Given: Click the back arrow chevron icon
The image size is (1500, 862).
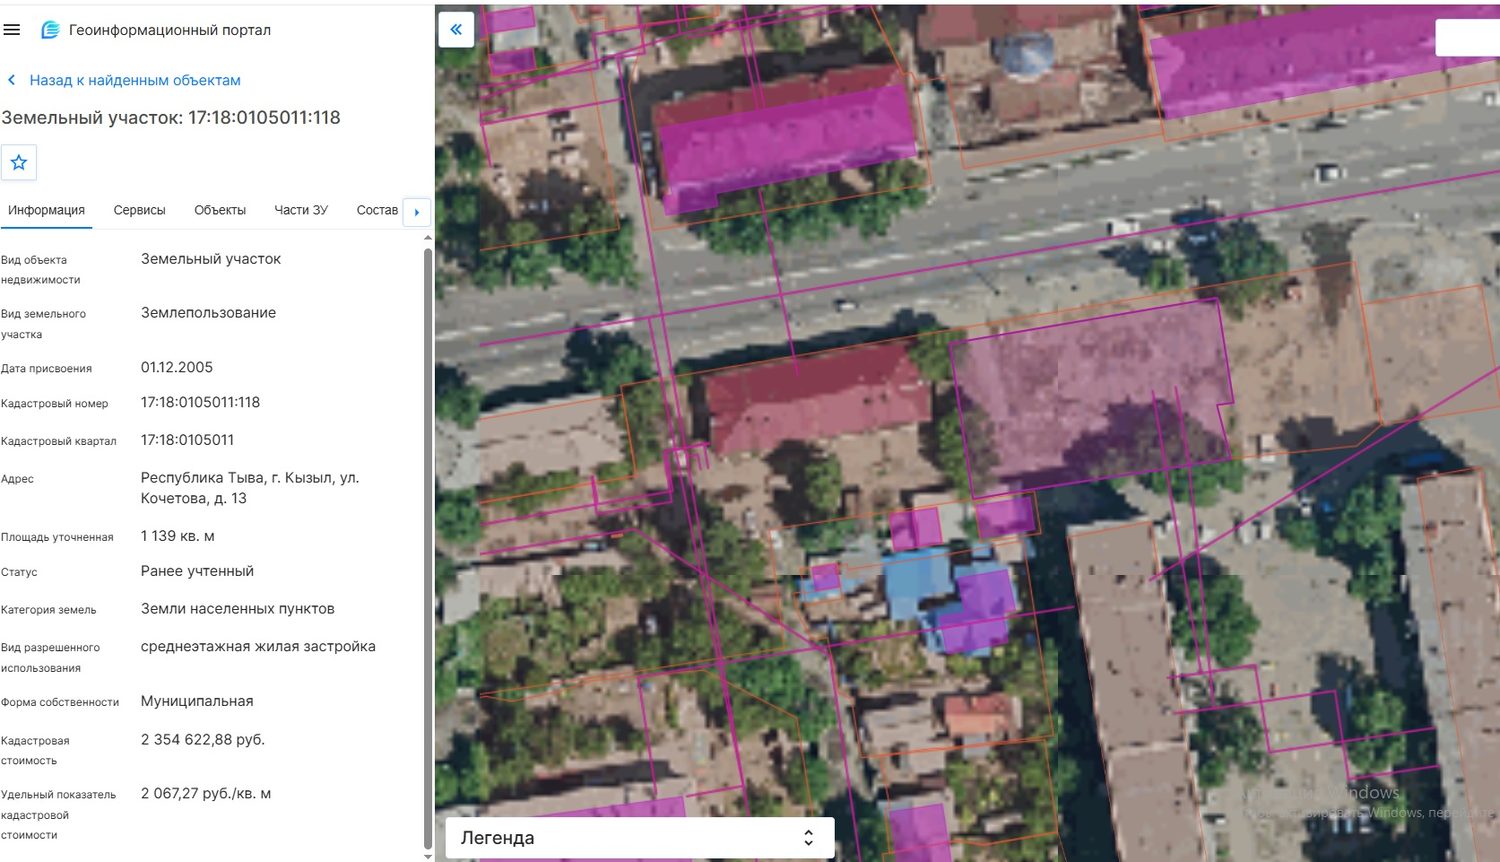Looking at the screenshot, I should pyautogui.click(x=12, y=80).
